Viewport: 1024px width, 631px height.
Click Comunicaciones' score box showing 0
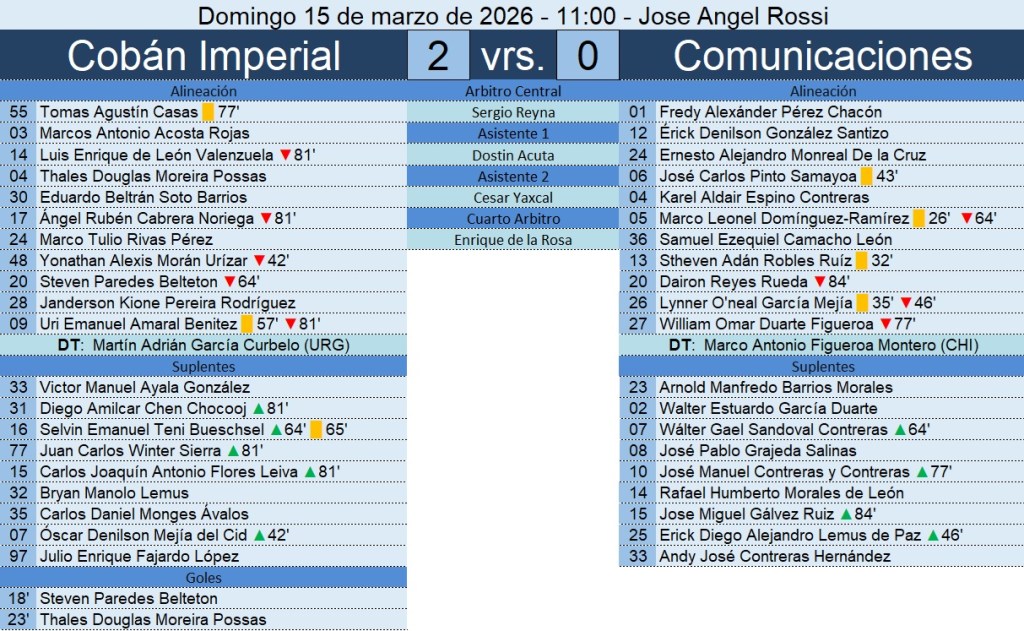pyautogui.click(x=587, y=56)
